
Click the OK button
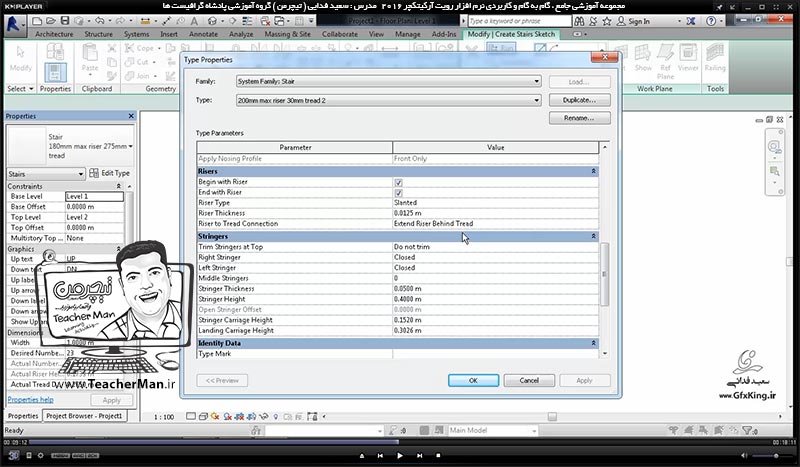[x=473, y=380]
